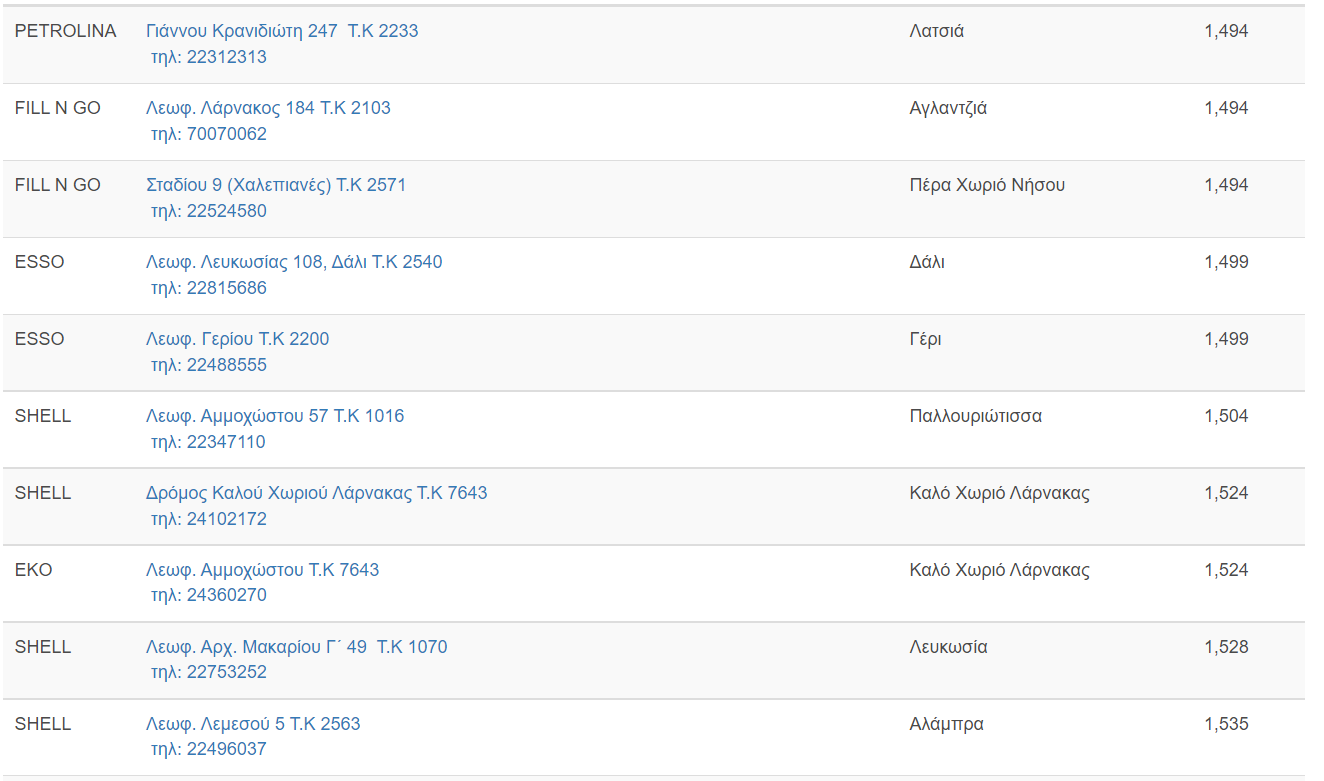Open address link Λεωφ. Αρχ. Μακαρίου Γ΄ 49
The width and height of the screenshot is (1324, 781).
(x=297, y=647)
